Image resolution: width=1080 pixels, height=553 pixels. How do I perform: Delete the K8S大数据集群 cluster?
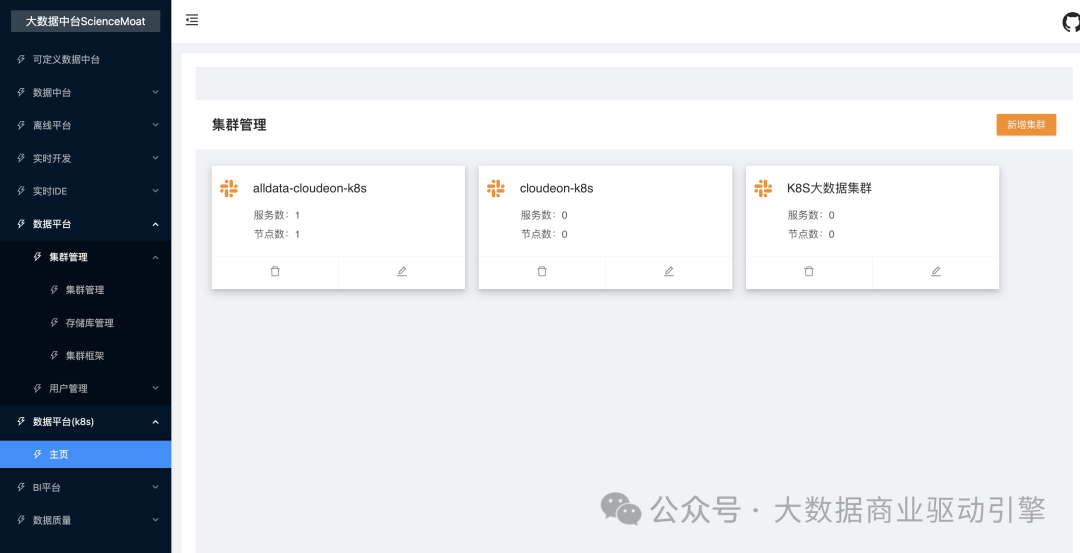[809, 271]
